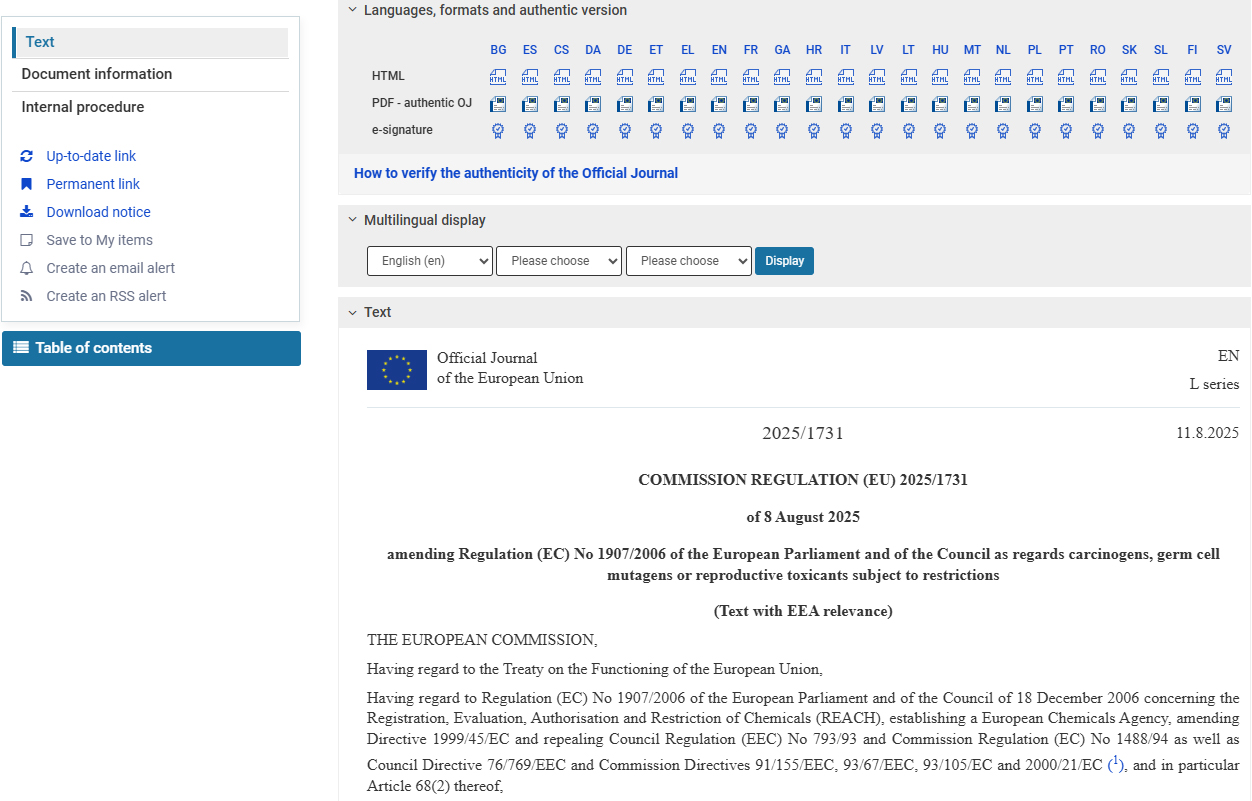1252x801 pixels.
Task: Open the Swedish HTML version icon
Action: [x=1223, y=77]
